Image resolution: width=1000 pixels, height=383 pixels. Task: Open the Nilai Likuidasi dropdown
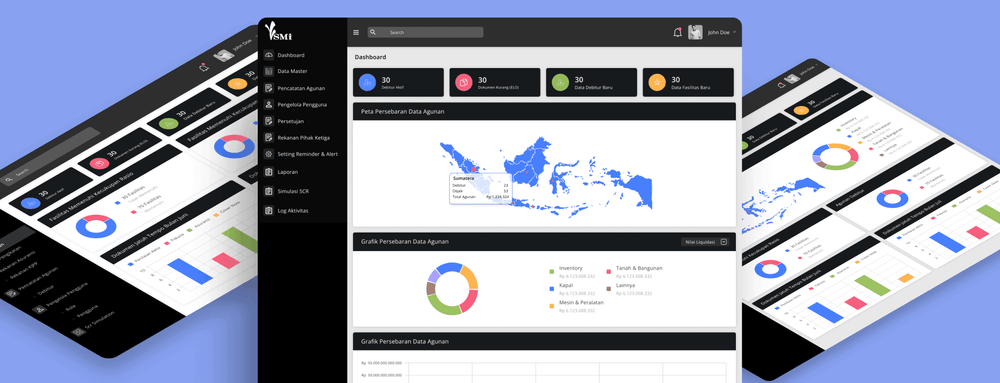click(x=705, y=242)
